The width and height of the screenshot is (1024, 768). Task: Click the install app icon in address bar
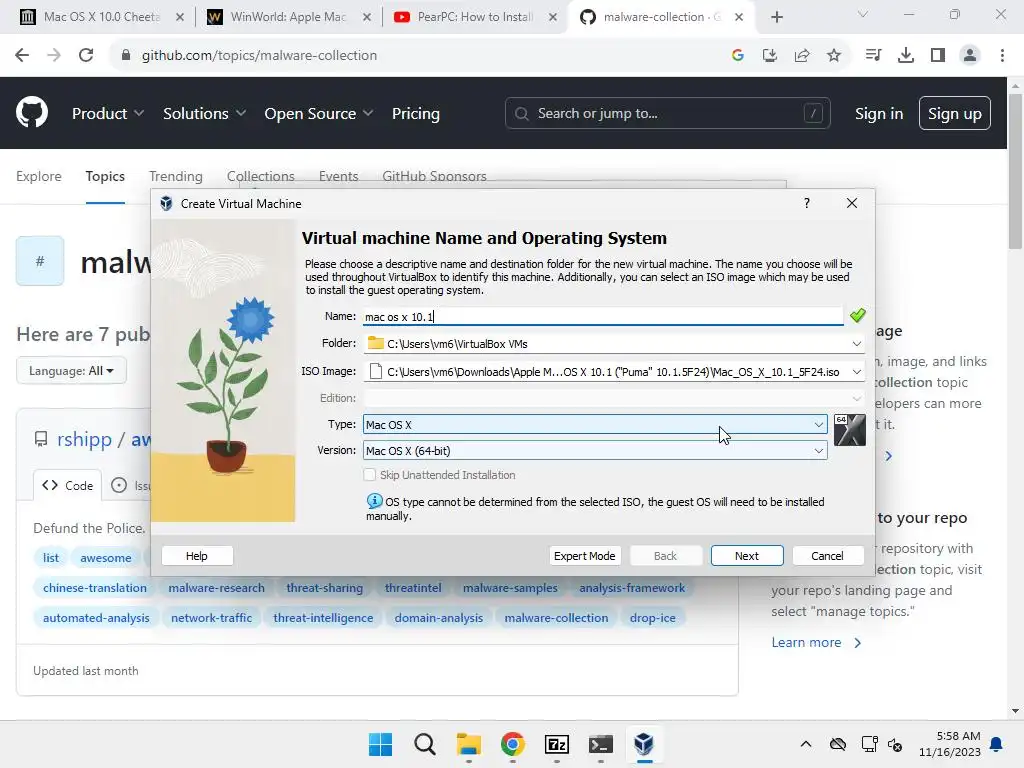770,56
